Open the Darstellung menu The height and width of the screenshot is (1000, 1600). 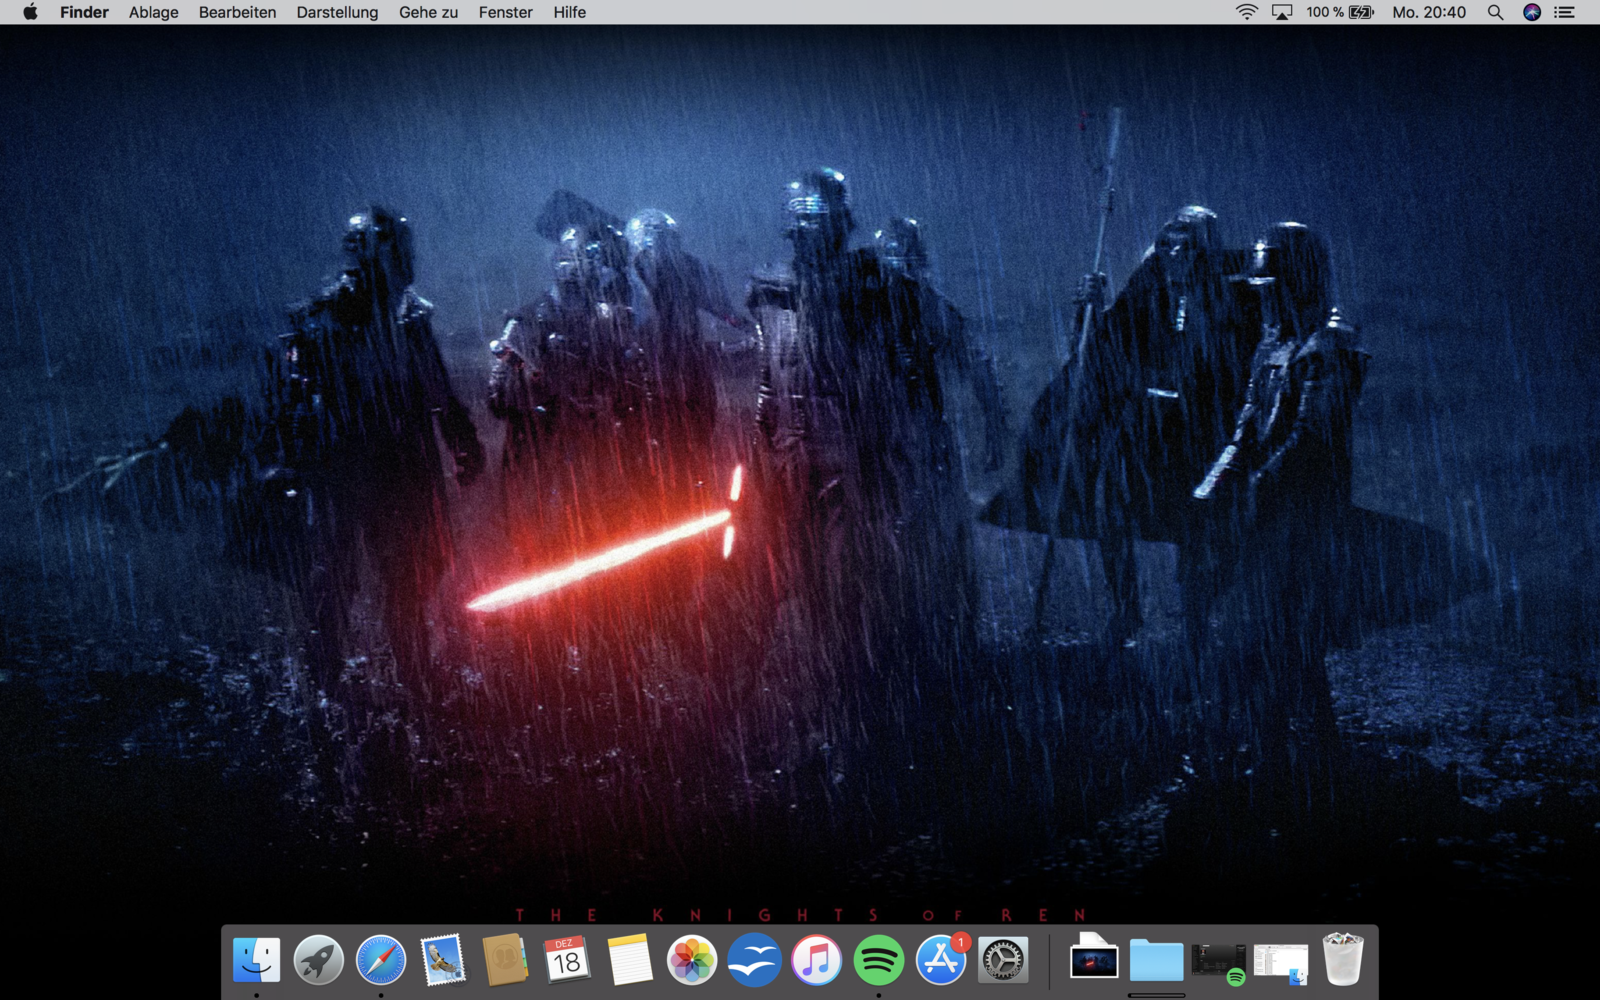(337, 12)
